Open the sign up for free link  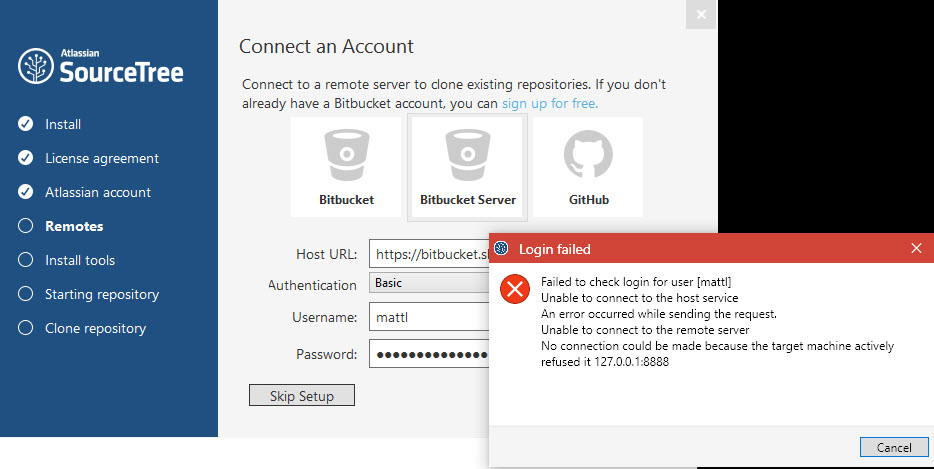pyautogui.click(x=550, y=104)
